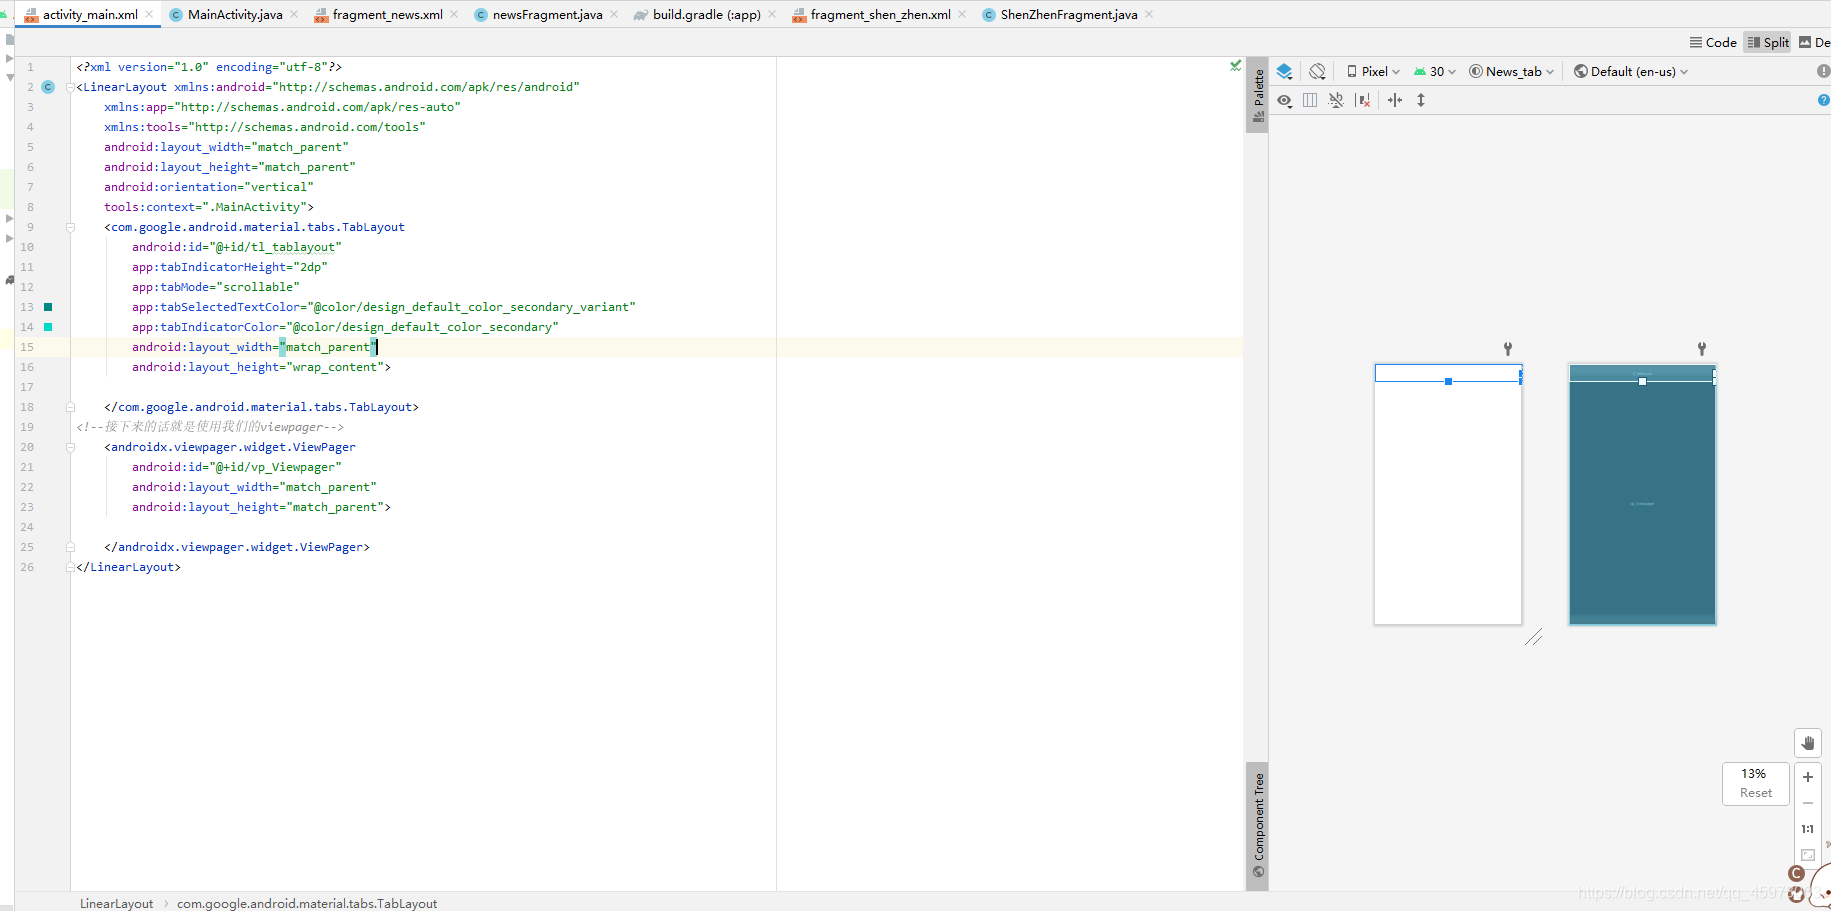
Task: Click the orientation rotation icon
Action: click(1317, 71)
